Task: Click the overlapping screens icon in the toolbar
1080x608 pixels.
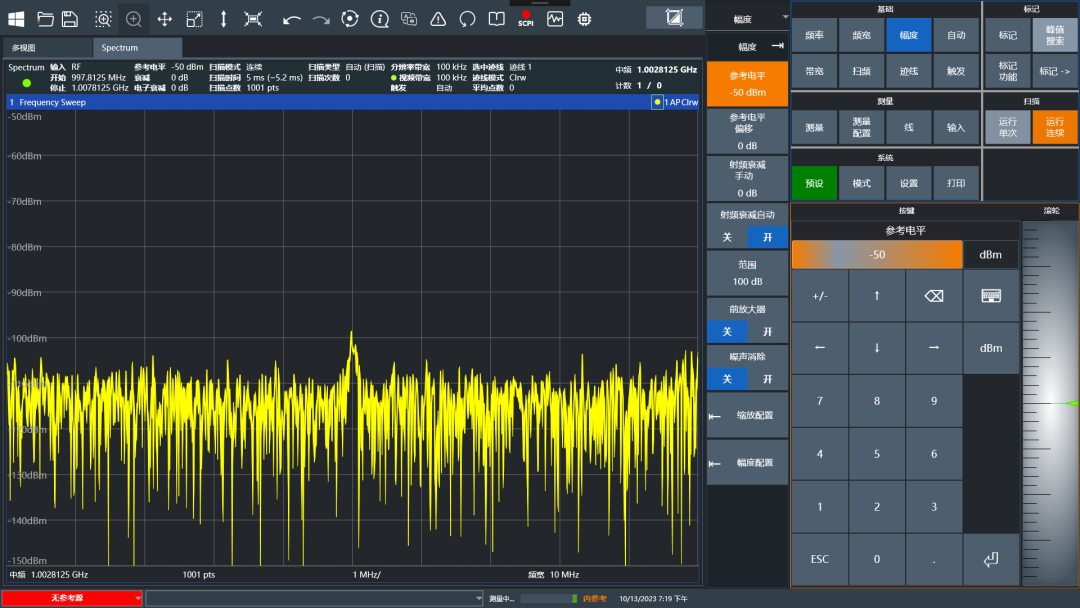Action: [x=409, y=19]
